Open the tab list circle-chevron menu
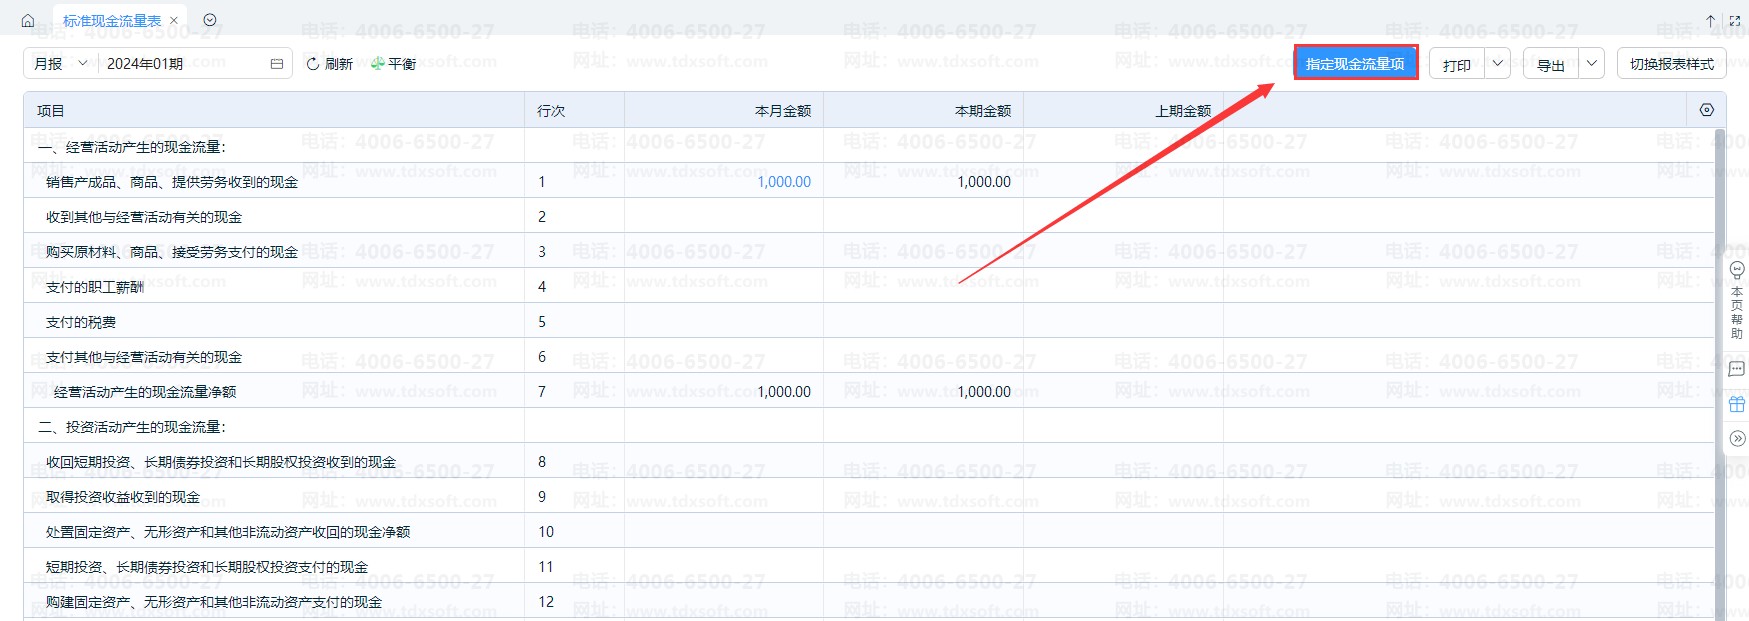Screen dimensions: 1749x621 tap(210, 20)
